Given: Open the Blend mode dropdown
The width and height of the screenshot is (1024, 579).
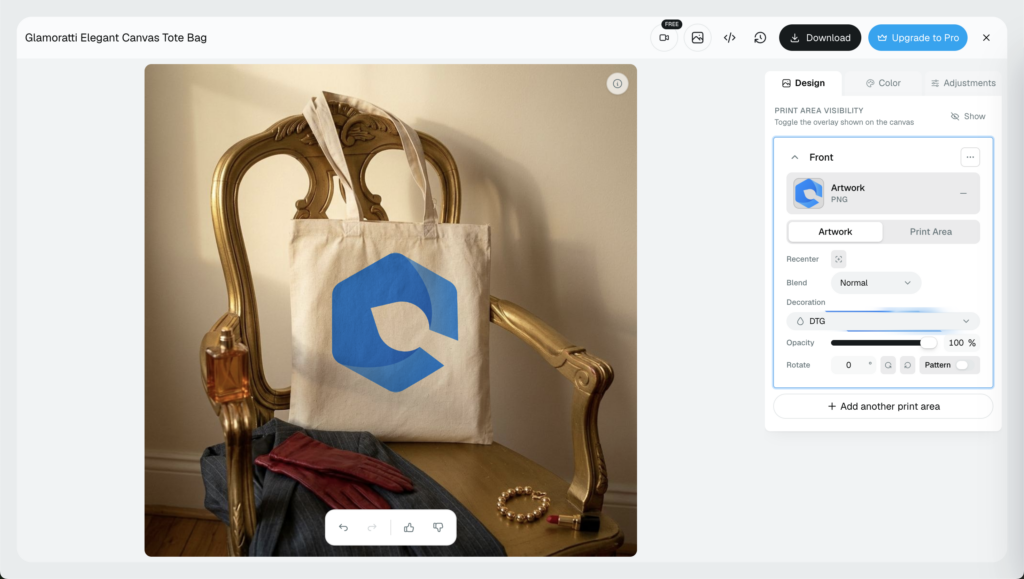Looking at the screenshot, I should (x=876, y=283).
